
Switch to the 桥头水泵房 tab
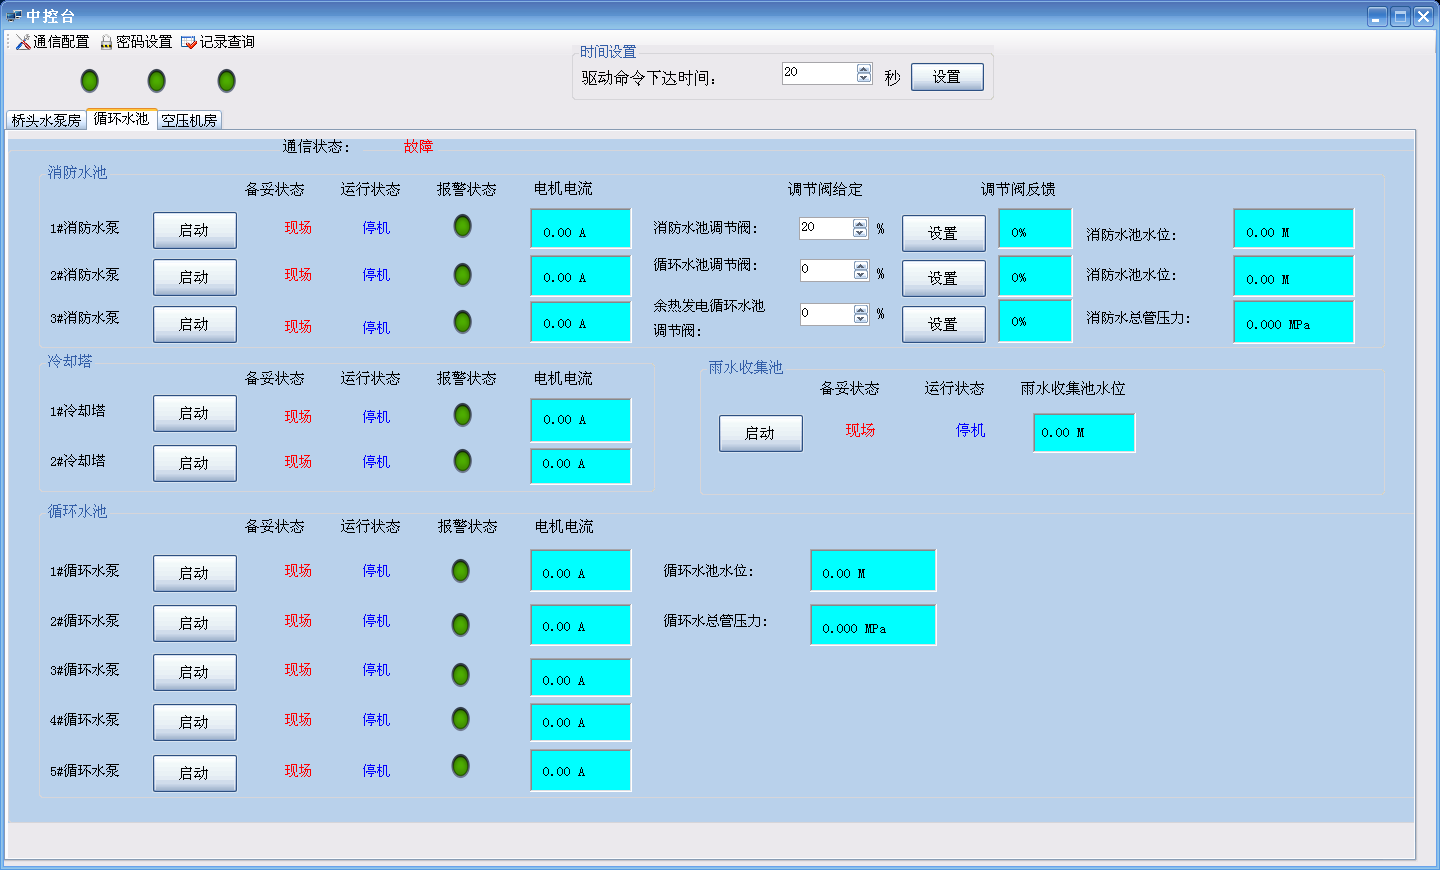(46, 120)
